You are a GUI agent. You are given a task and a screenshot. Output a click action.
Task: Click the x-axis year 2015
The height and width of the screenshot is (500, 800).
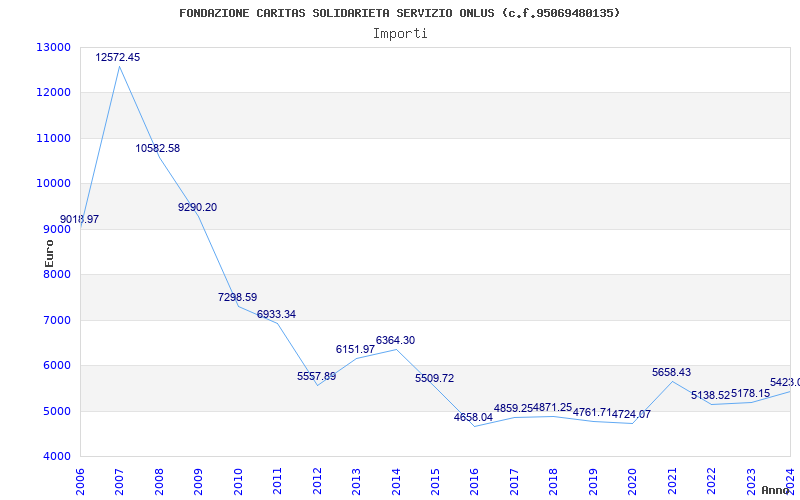[x=435, y=482]
